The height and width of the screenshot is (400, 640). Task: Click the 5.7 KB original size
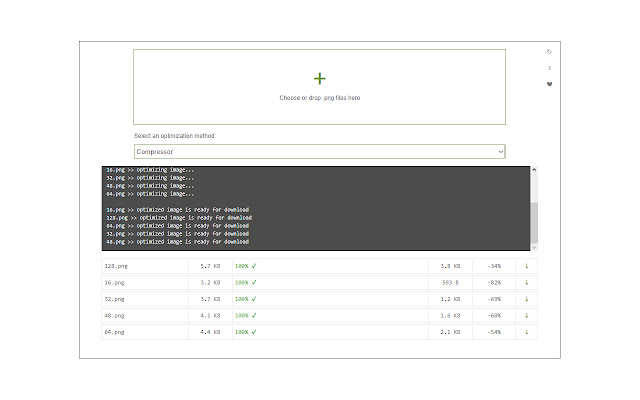(210, 266)
